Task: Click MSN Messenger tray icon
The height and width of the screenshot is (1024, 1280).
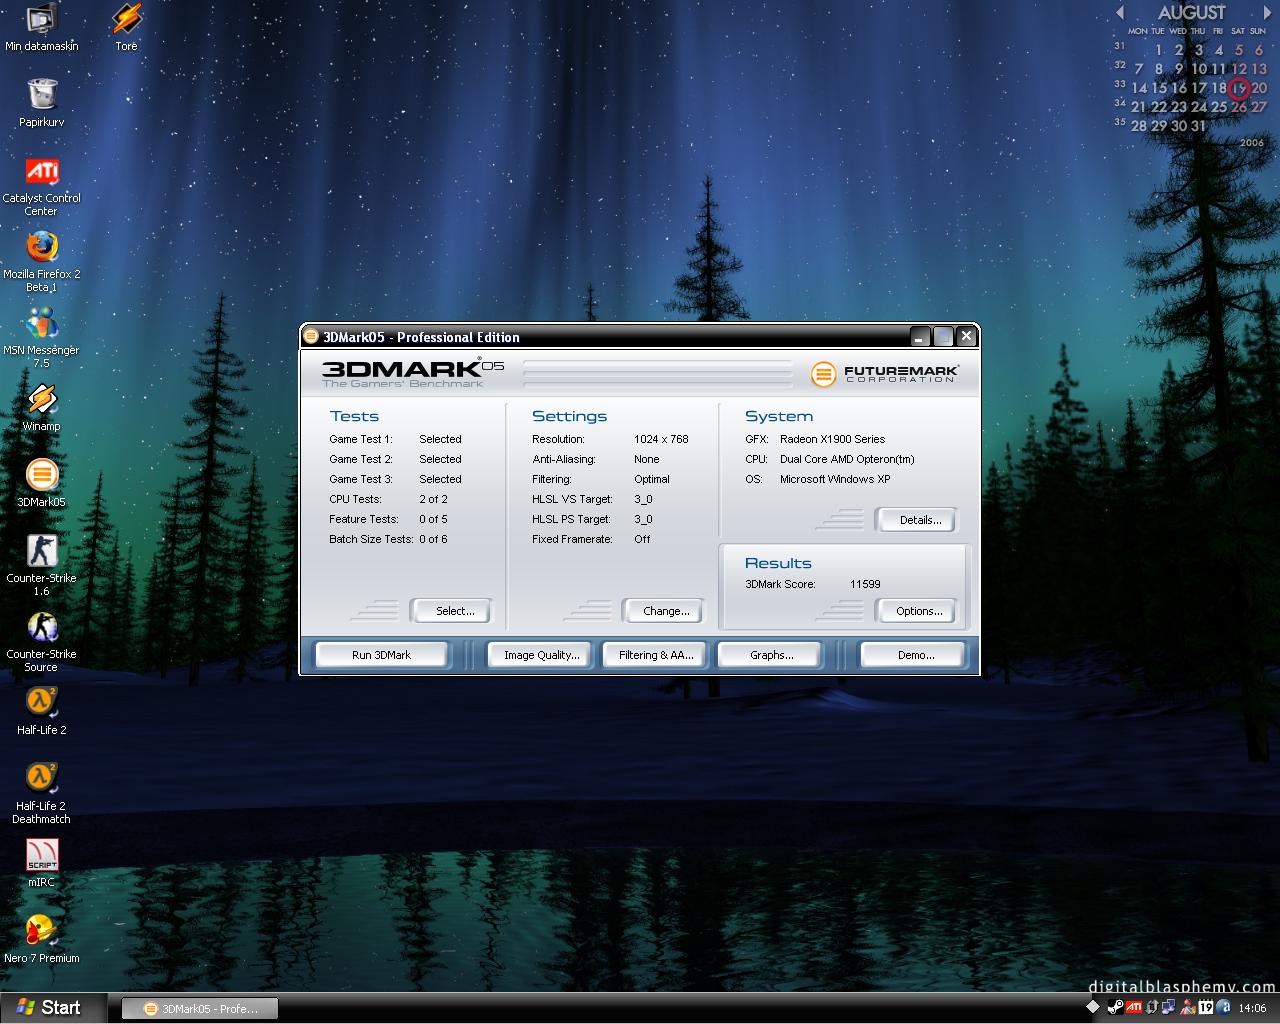Action: [x=1189, y=1007]
